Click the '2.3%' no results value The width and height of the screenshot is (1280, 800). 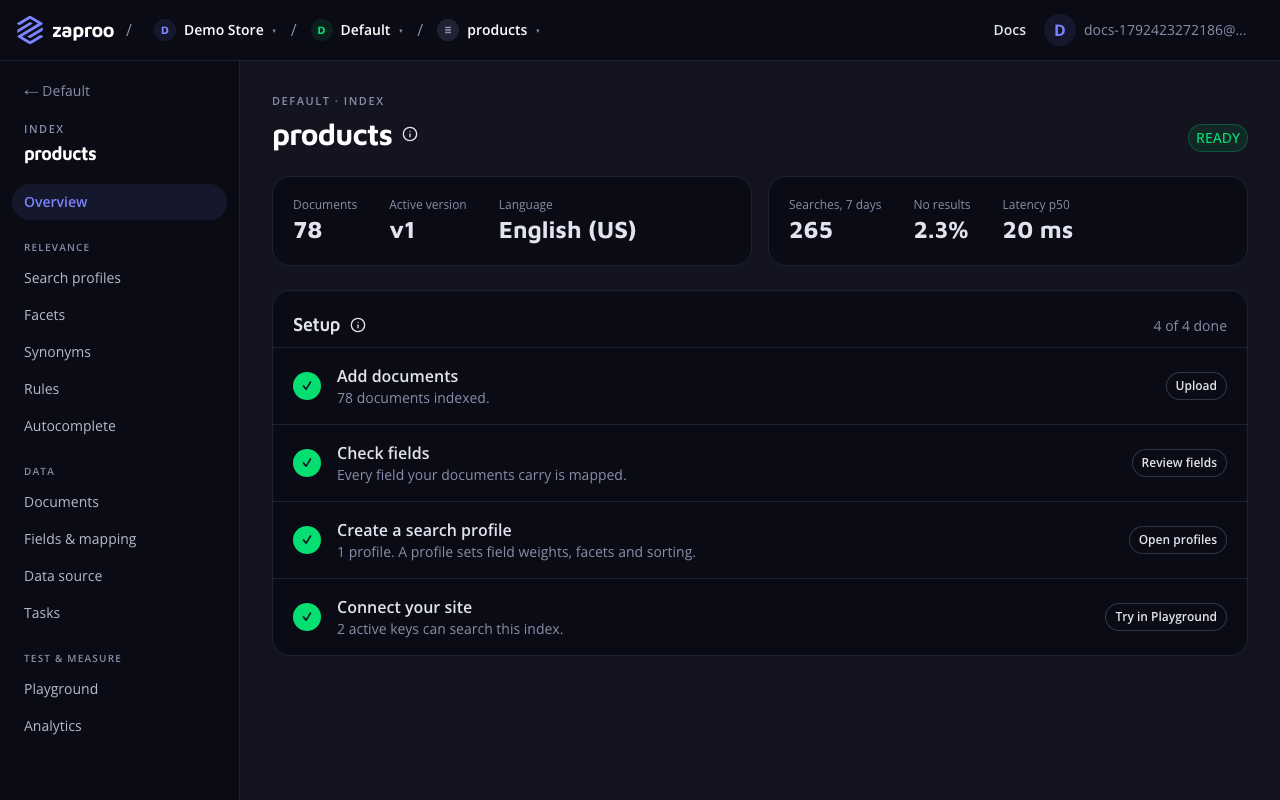coord(941,230)
